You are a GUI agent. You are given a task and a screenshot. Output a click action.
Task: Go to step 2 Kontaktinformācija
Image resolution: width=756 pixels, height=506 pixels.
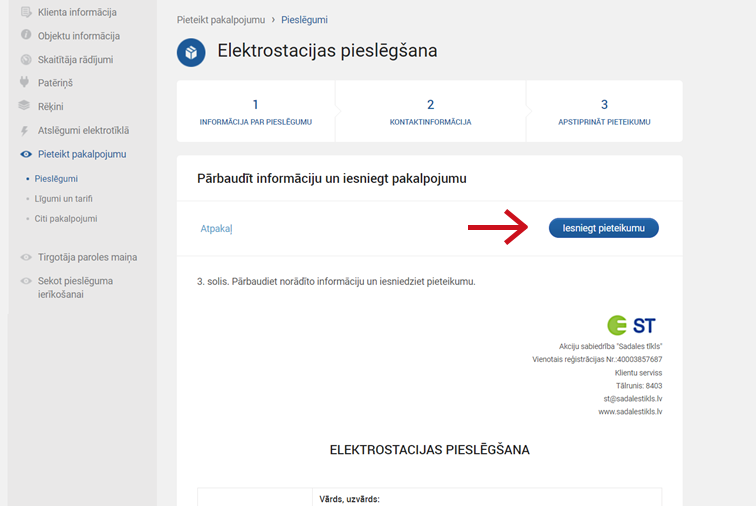pos(431,111)
